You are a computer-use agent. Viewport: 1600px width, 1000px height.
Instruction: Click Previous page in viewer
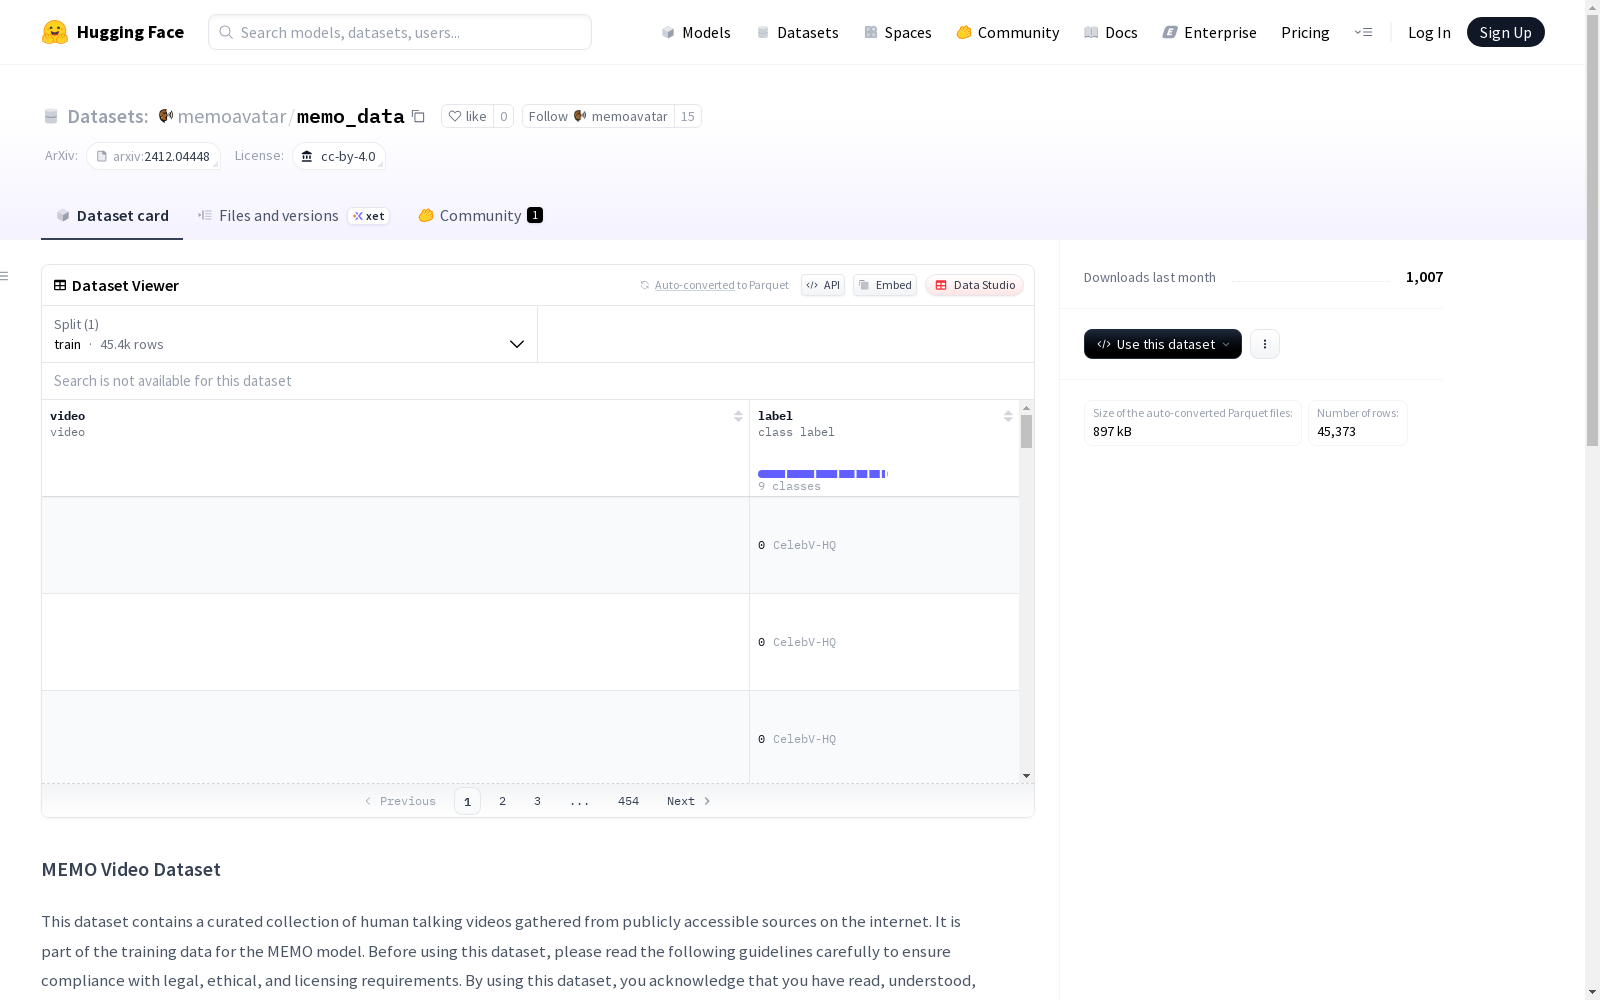(400, 801)
